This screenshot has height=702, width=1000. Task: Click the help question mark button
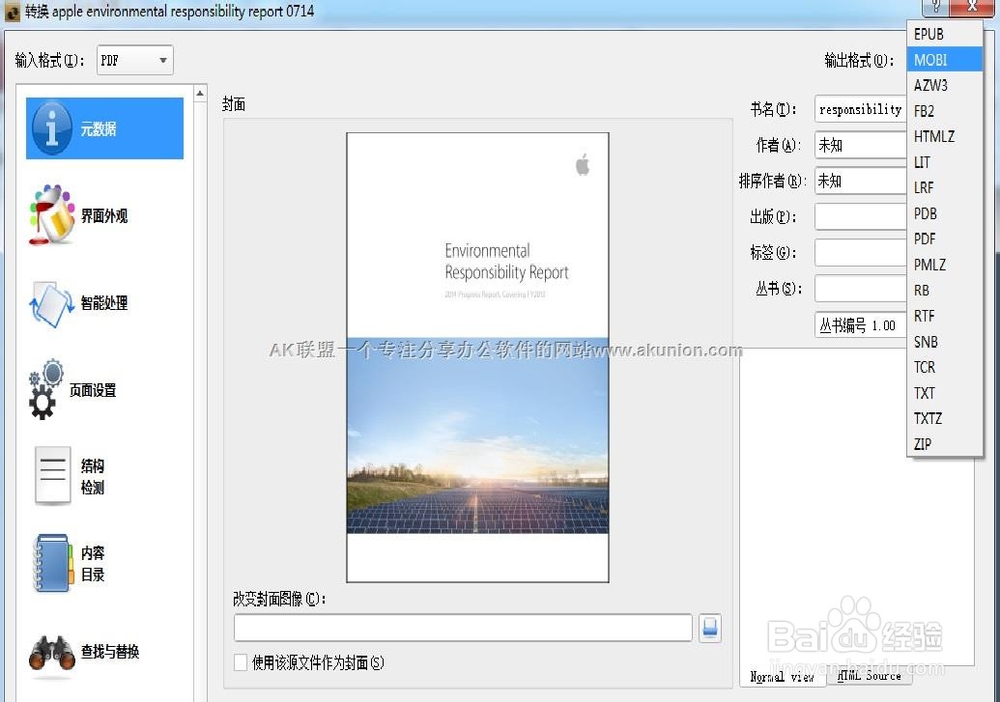tap(937, 8)
